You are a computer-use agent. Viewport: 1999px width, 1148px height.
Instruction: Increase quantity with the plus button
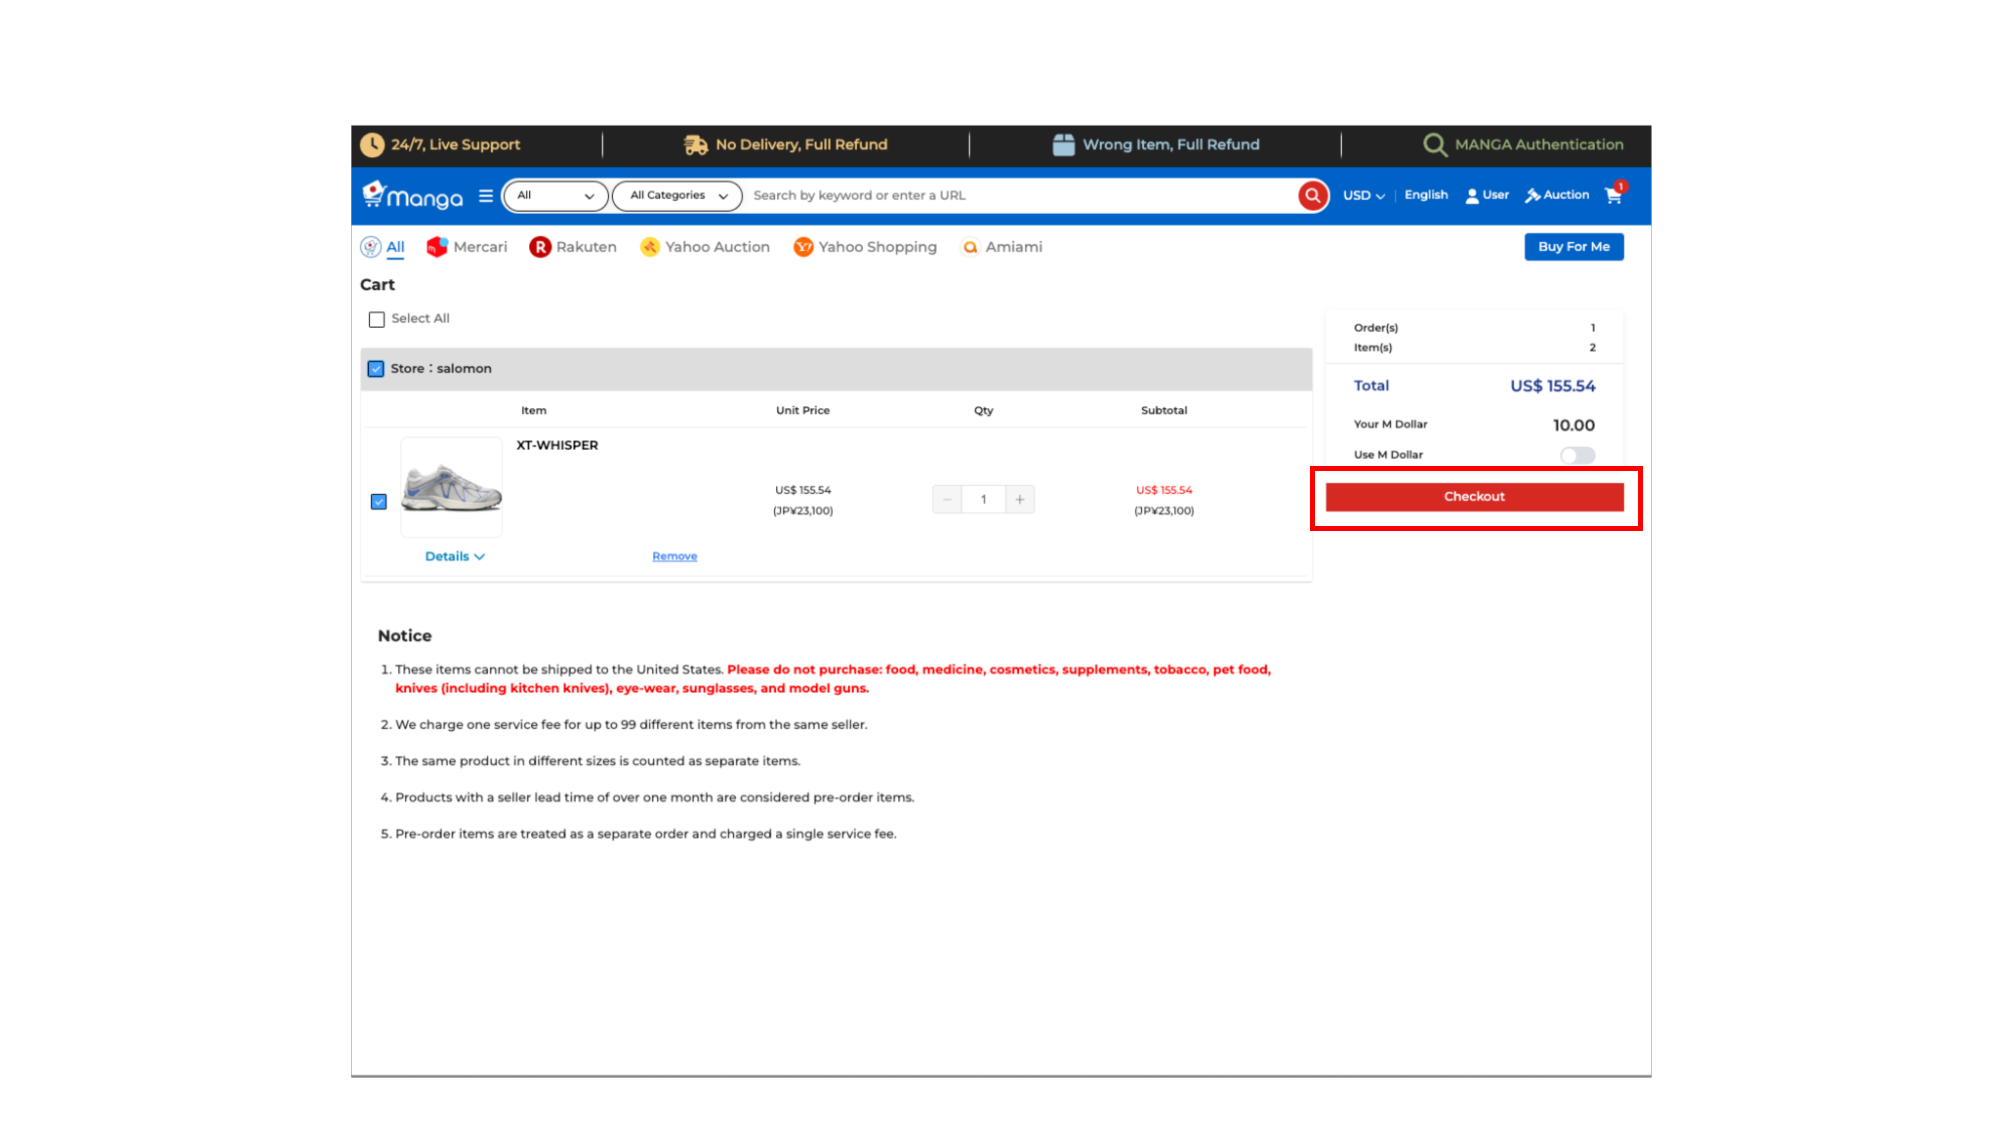1019,499
